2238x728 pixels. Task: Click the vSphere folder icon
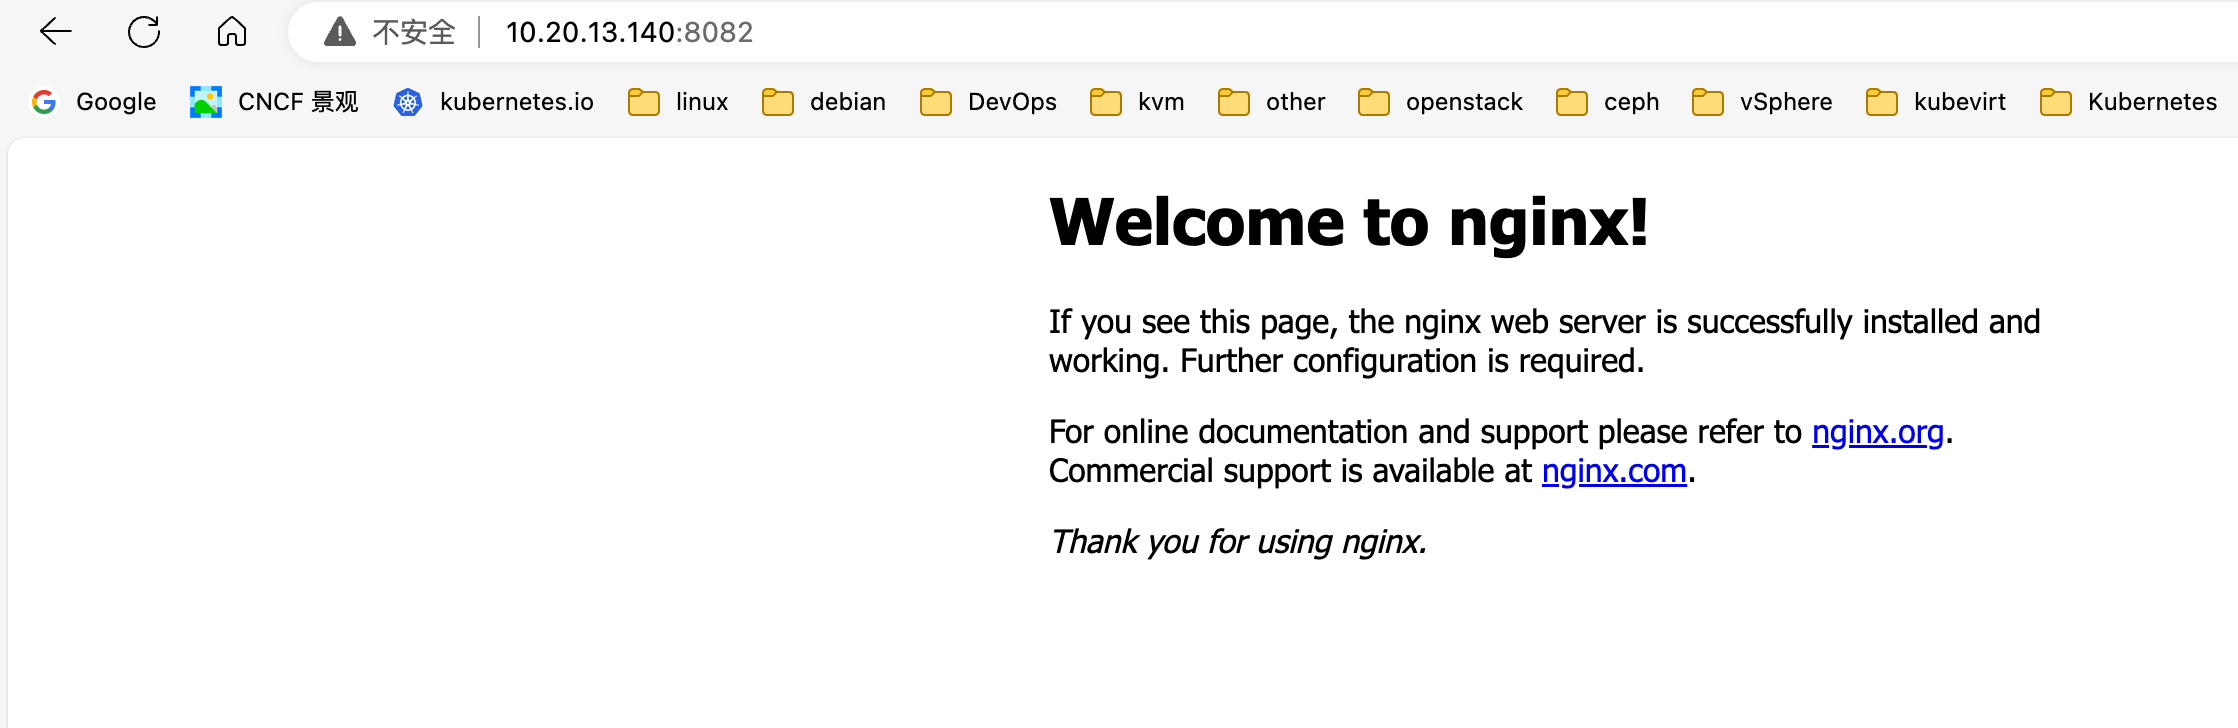click(x=1707, y=102)
